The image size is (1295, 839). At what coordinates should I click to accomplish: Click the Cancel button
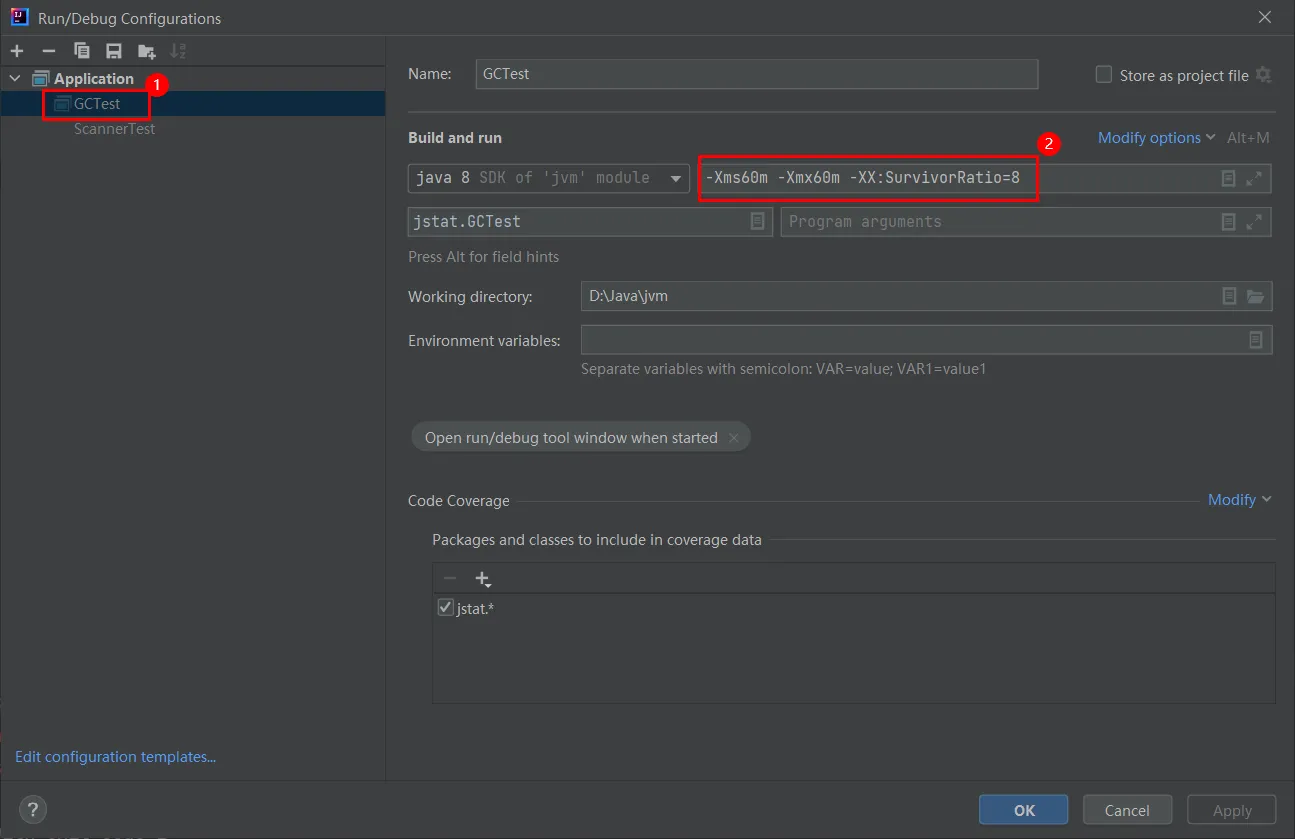pos(1127,810)
